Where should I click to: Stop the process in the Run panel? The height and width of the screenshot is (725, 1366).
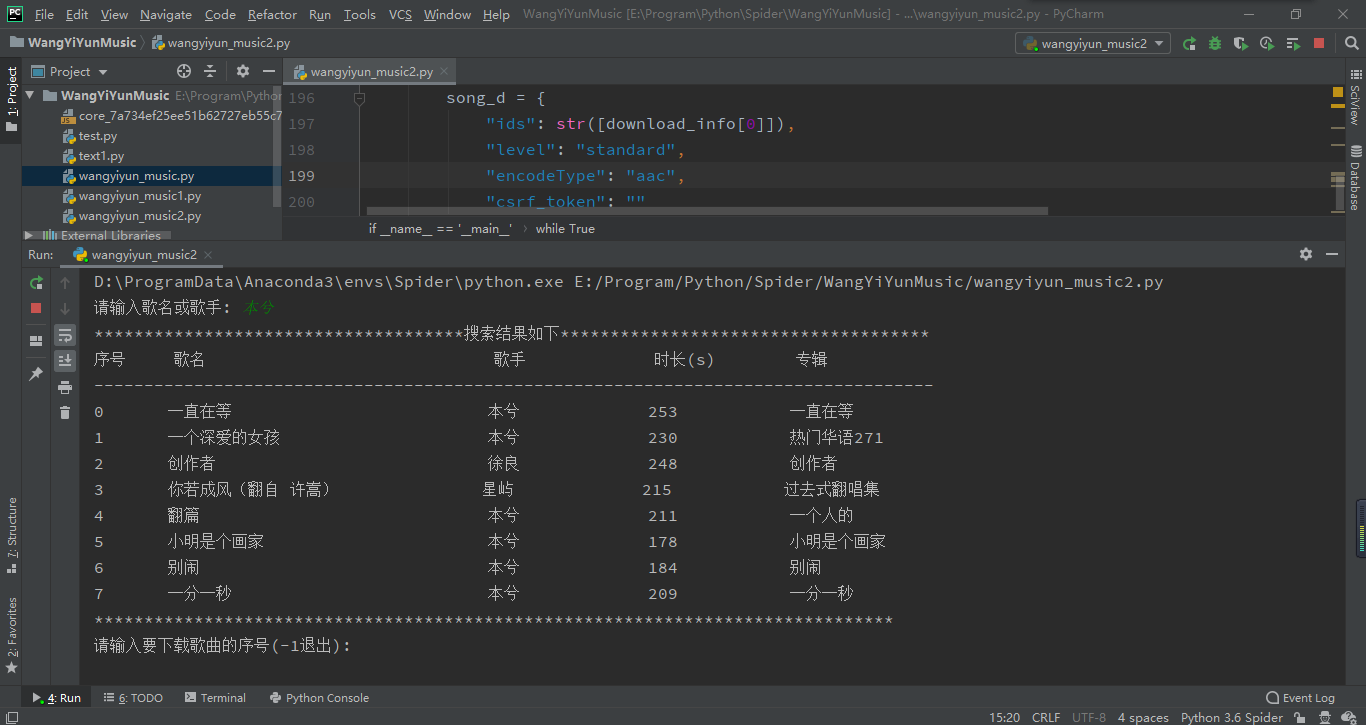36,308
